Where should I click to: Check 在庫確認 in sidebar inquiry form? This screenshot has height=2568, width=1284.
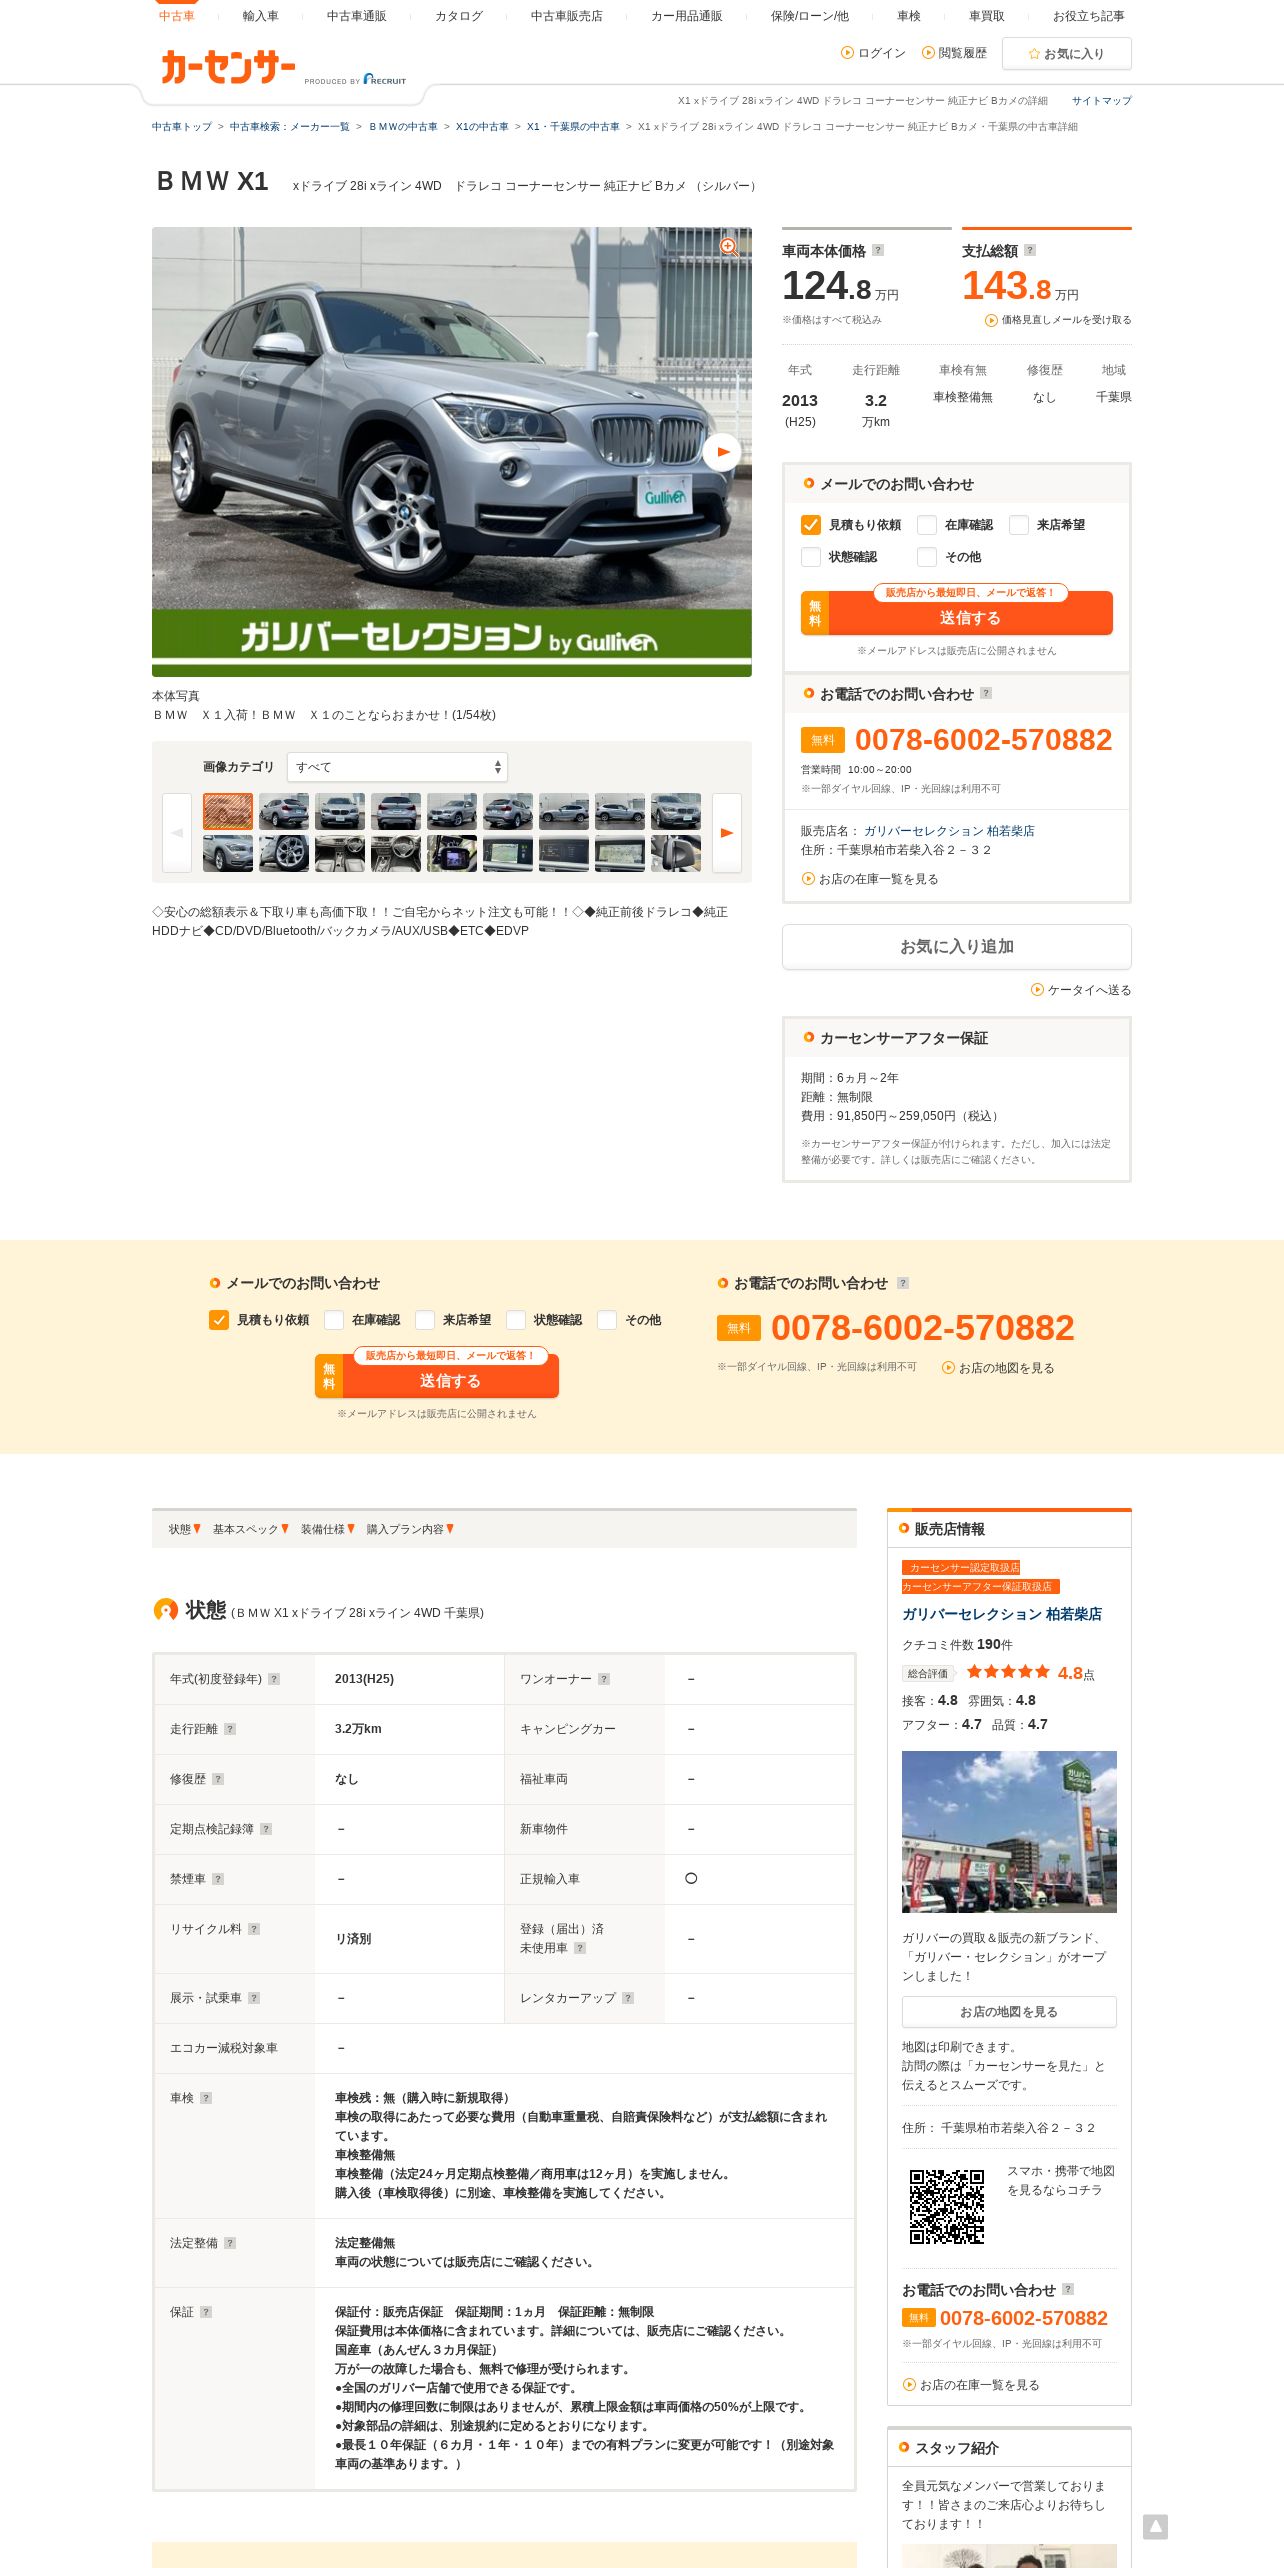[x=927, y=525]
